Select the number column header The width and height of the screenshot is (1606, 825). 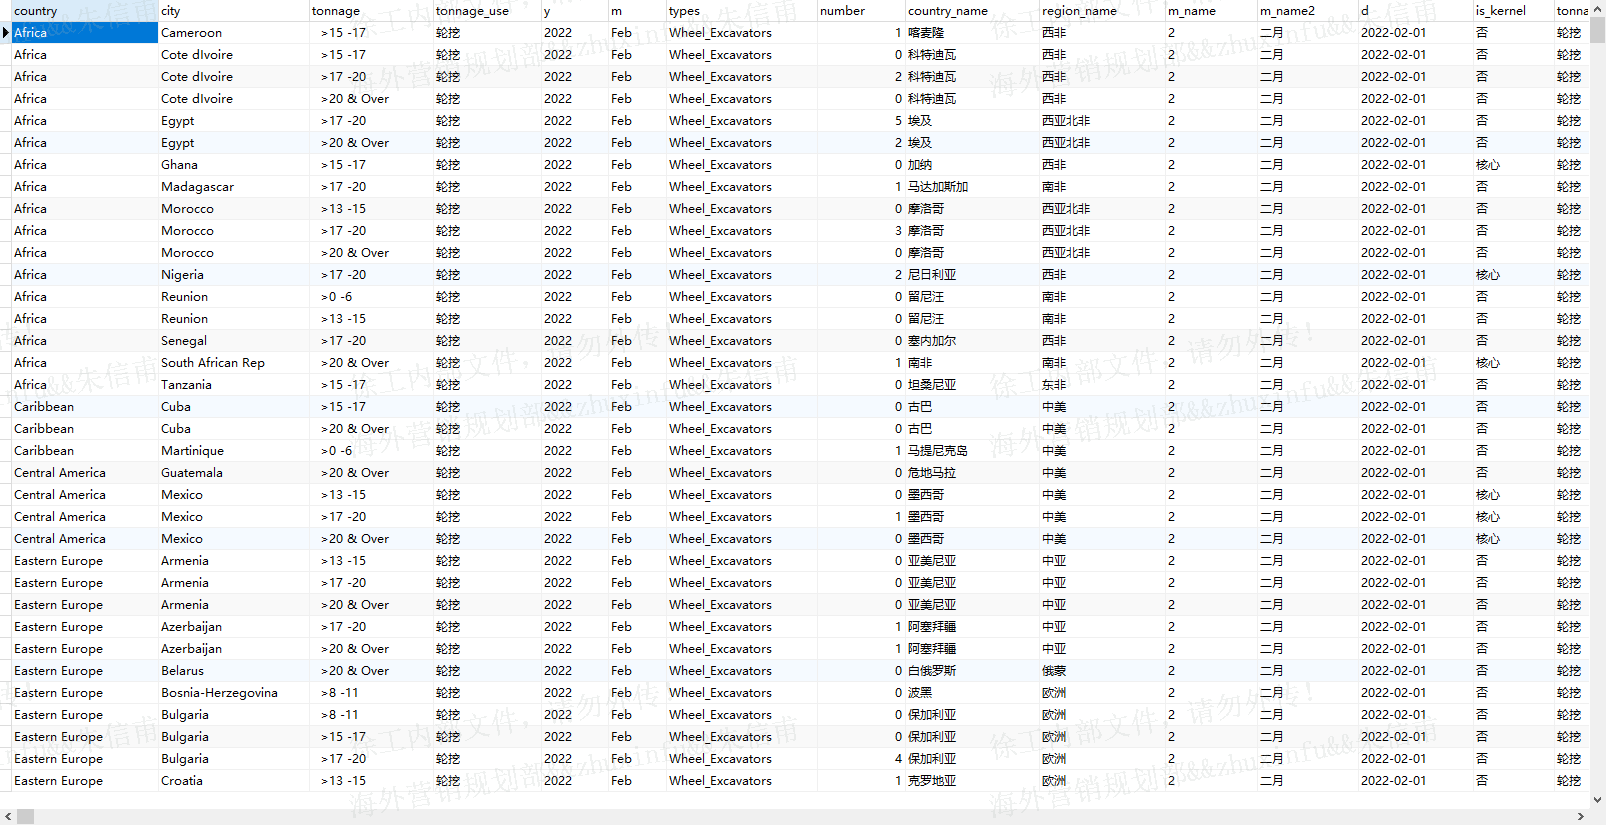pyautogui.click(x=860, y=11)
